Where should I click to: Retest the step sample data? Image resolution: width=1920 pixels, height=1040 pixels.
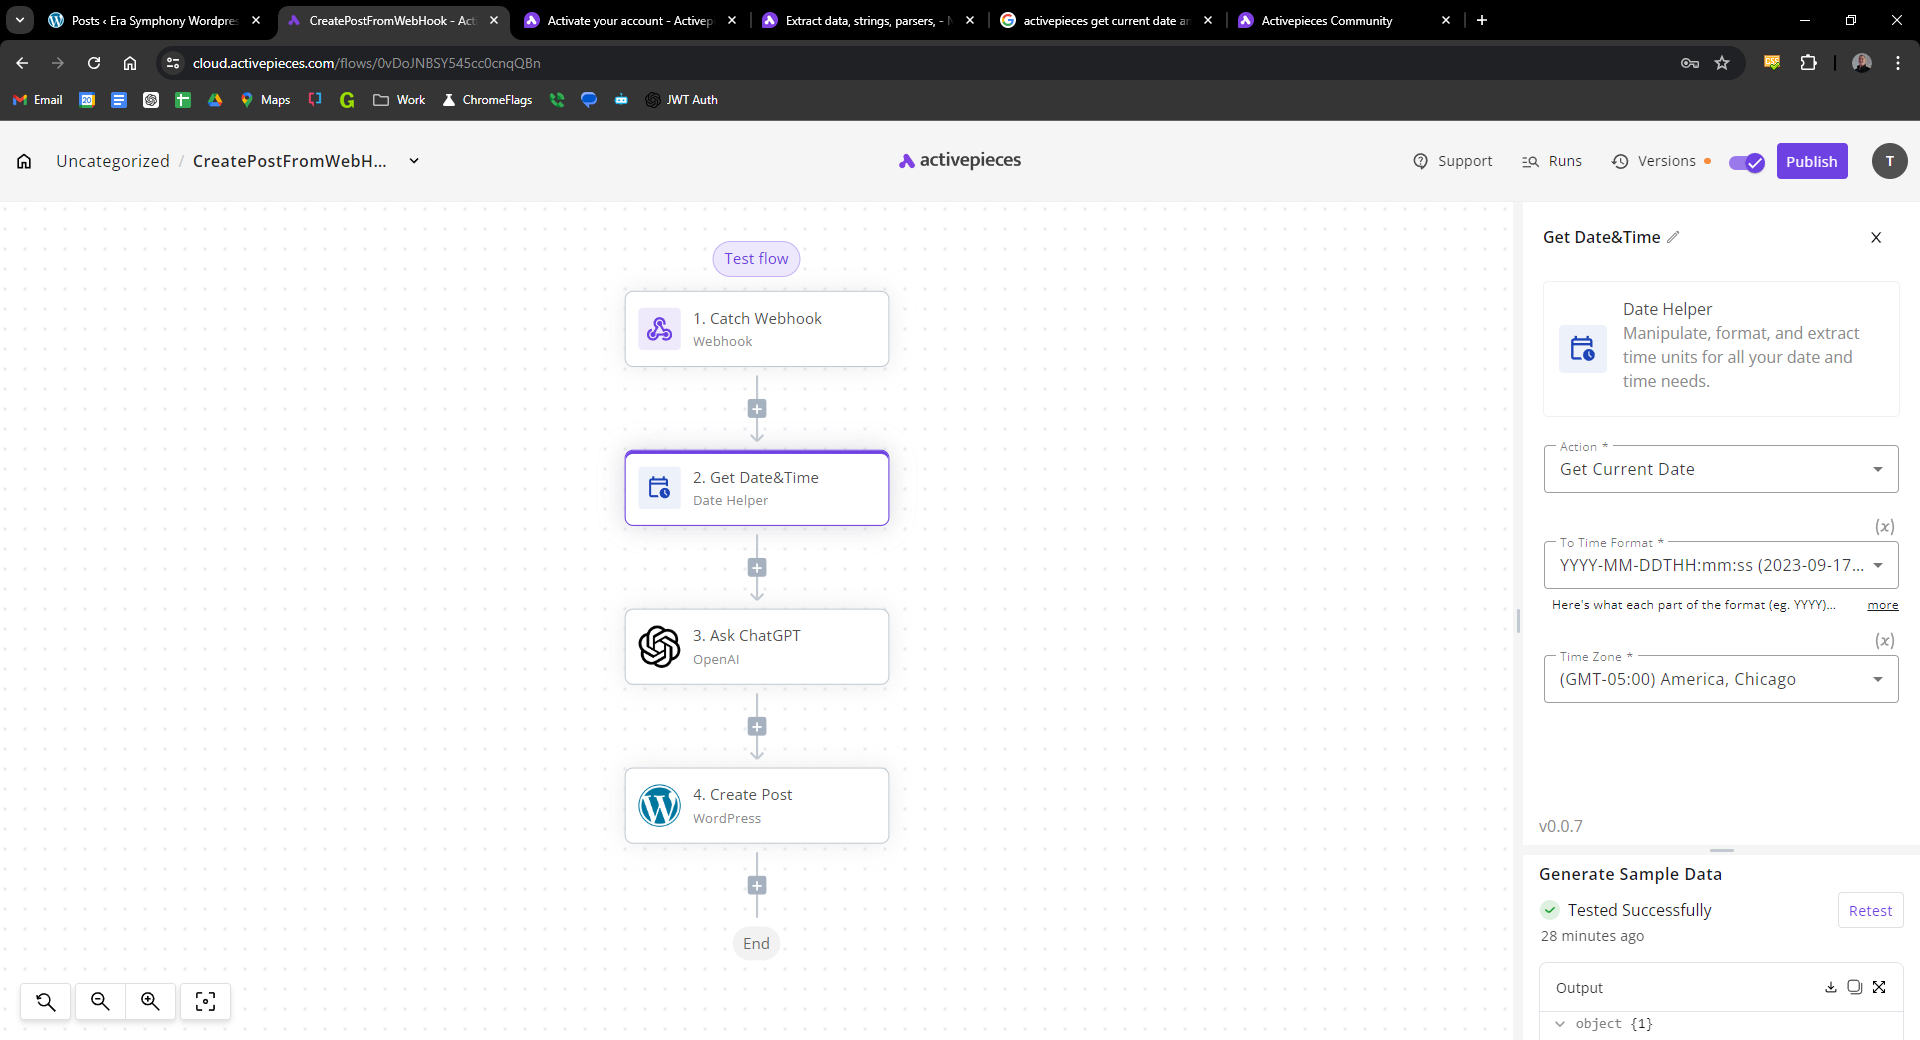[1870, 910]
